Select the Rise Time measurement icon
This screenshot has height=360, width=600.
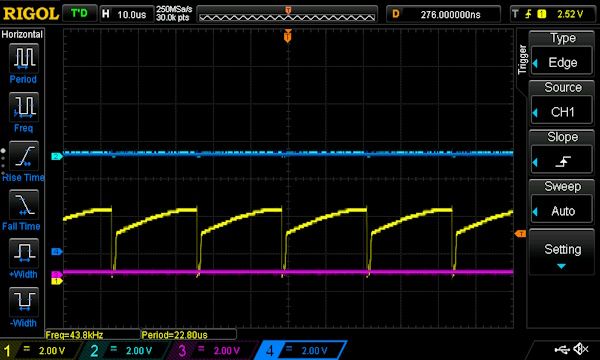(24, 156)
